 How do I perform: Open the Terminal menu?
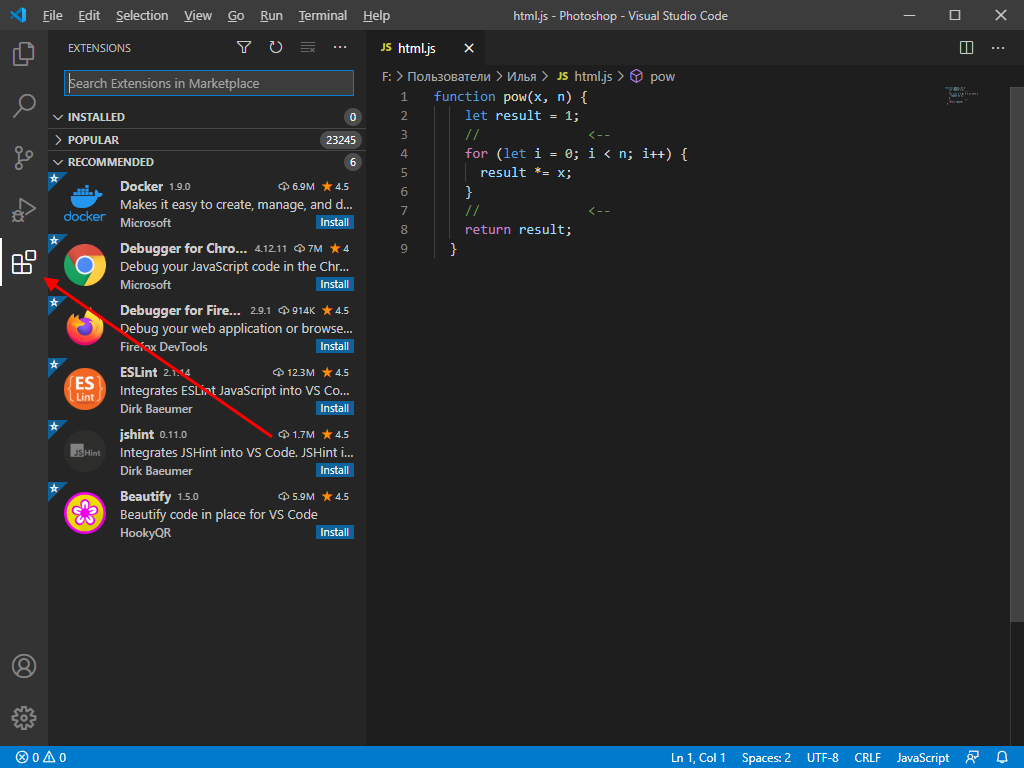[x=322, y=15]
